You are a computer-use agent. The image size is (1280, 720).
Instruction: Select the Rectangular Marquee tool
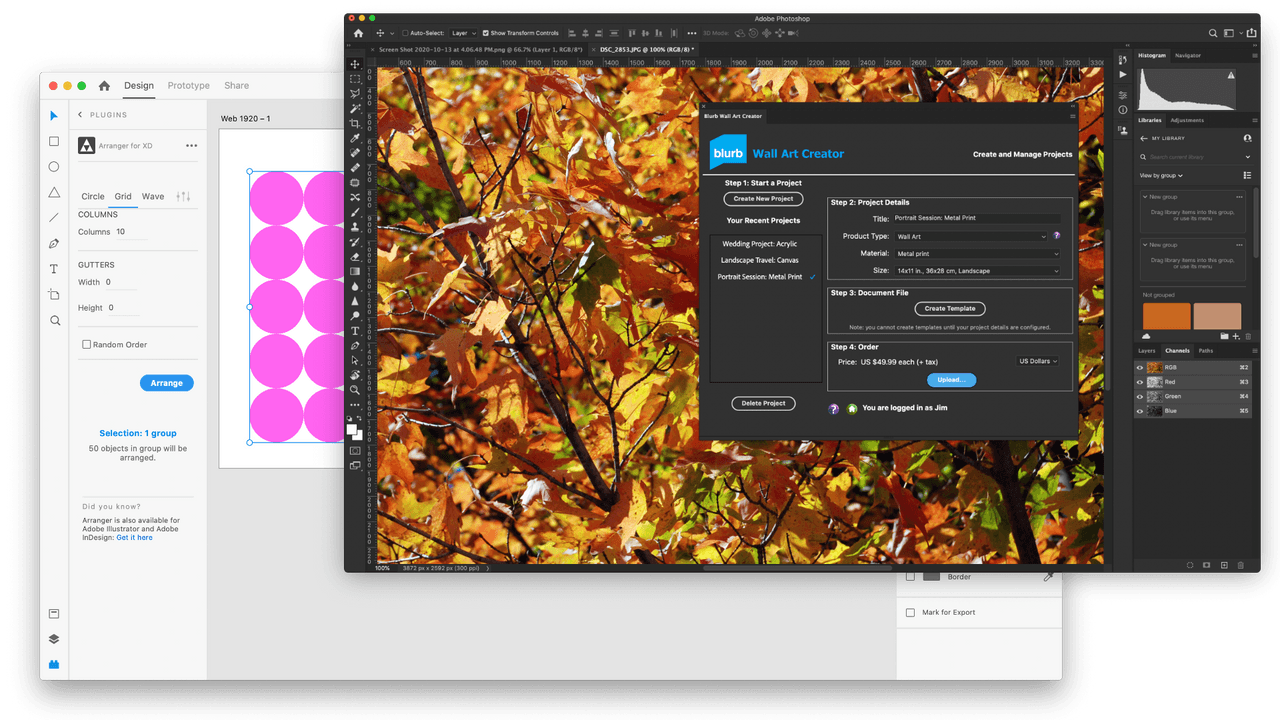click(x=355, y=79)
